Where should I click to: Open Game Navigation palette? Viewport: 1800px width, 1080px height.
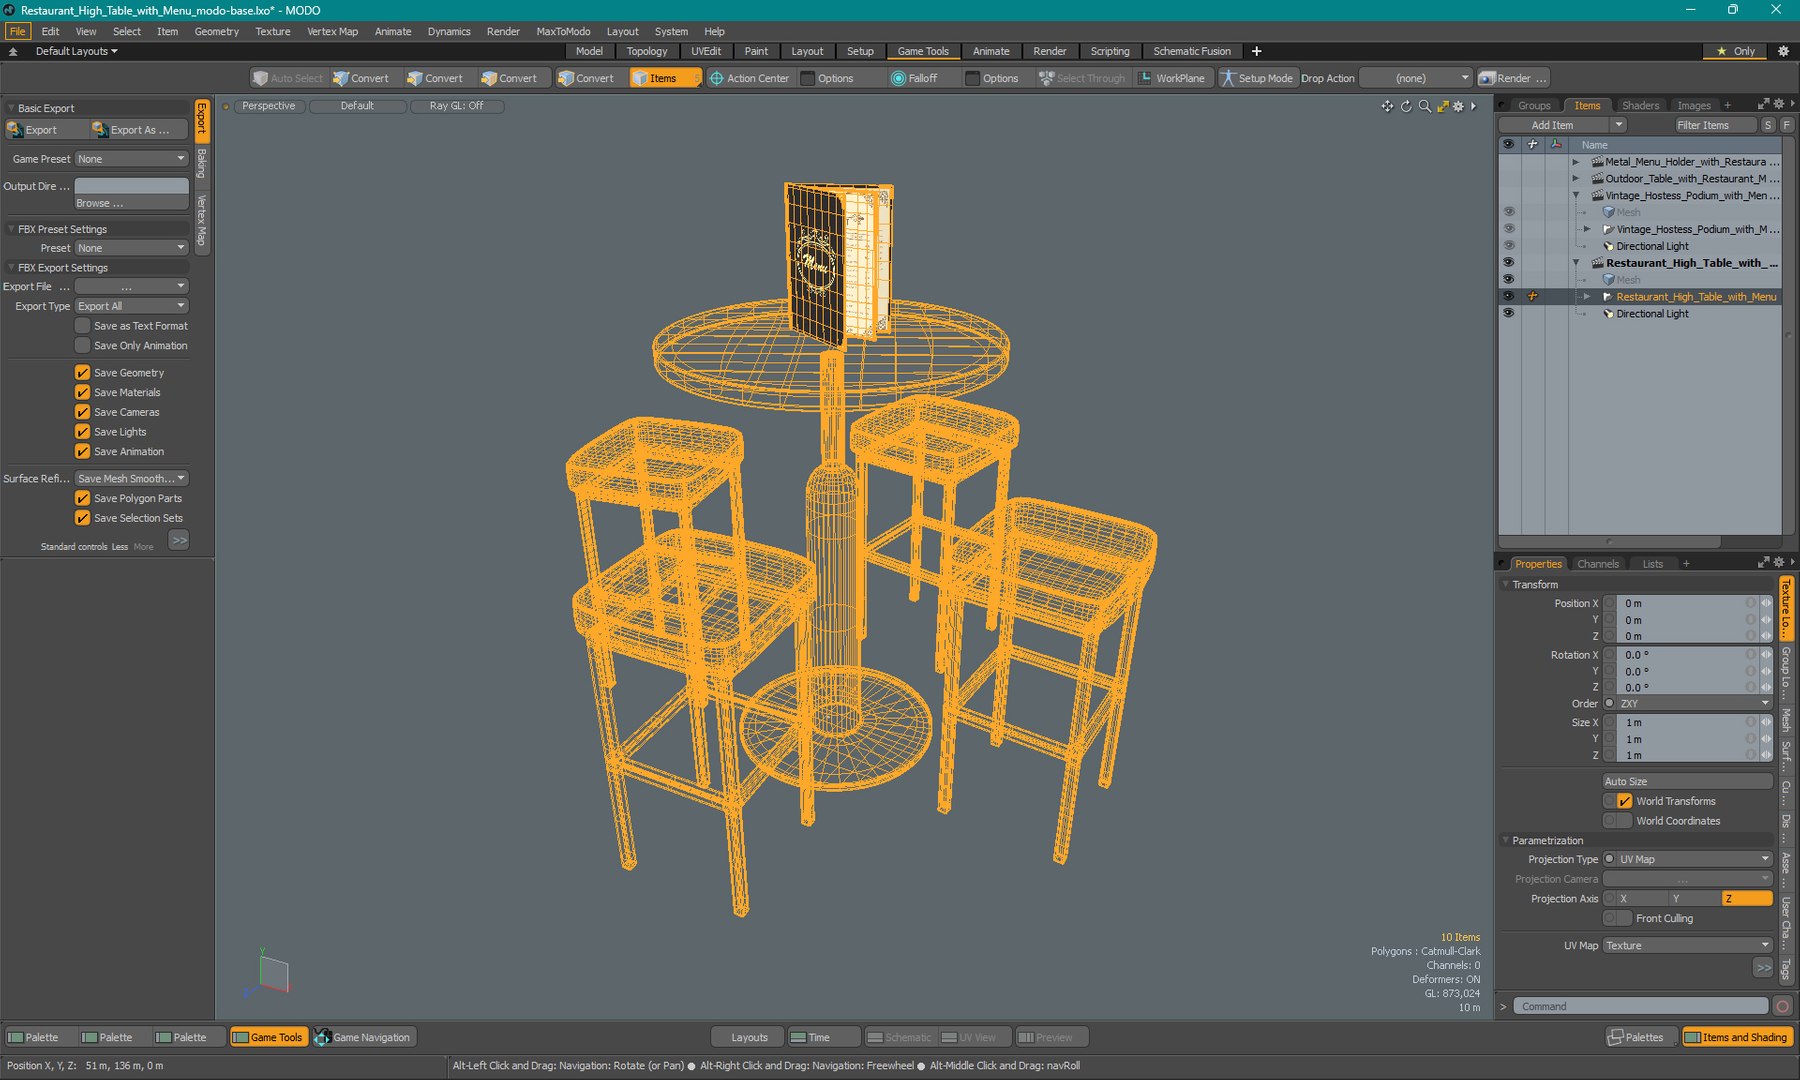[x=363, y=1037]
